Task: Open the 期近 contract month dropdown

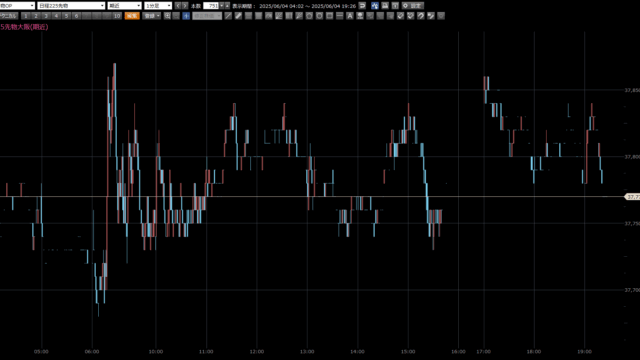Action: [124, 6]
